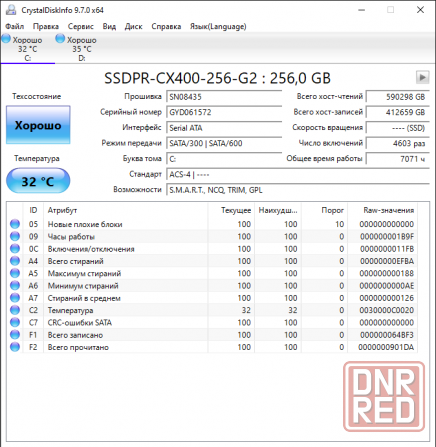Image resolution: width=436 pixels, height=447 pixels.
Task: Click the Наихудш... column header
Action: pos(278,210)
